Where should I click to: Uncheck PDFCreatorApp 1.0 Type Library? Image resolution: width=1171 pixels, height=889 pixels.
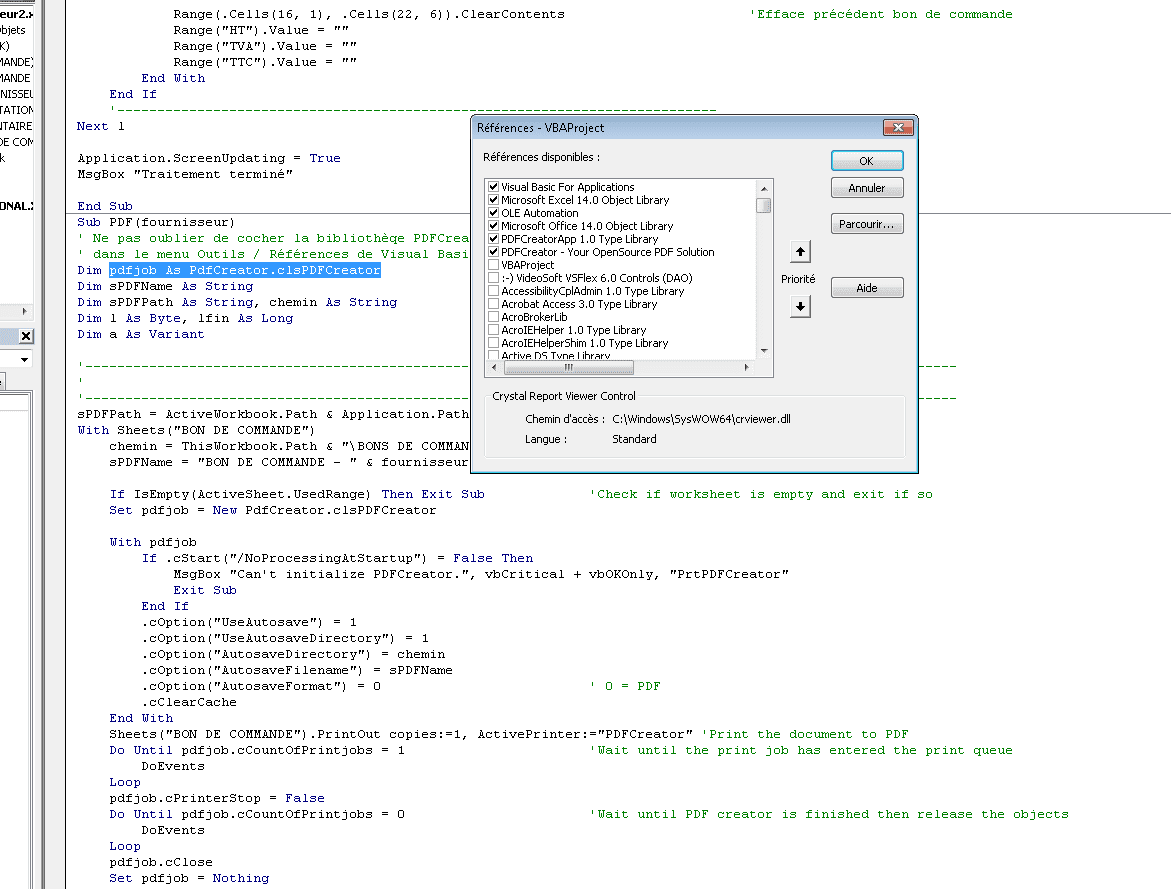[493, 239]
